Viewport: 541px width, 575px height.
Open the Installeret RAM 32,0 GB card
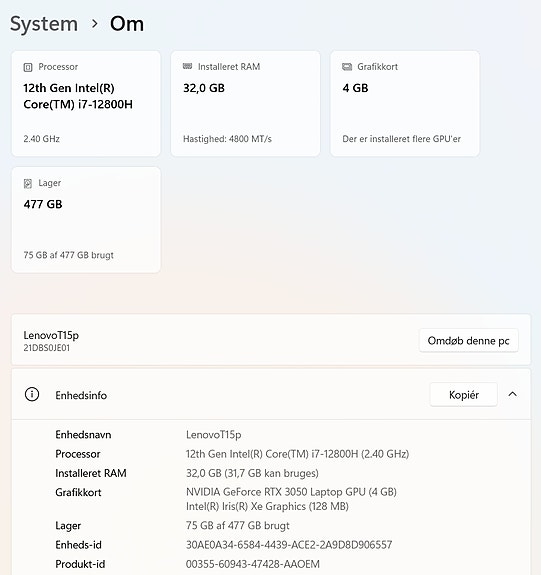click(245, 103)
